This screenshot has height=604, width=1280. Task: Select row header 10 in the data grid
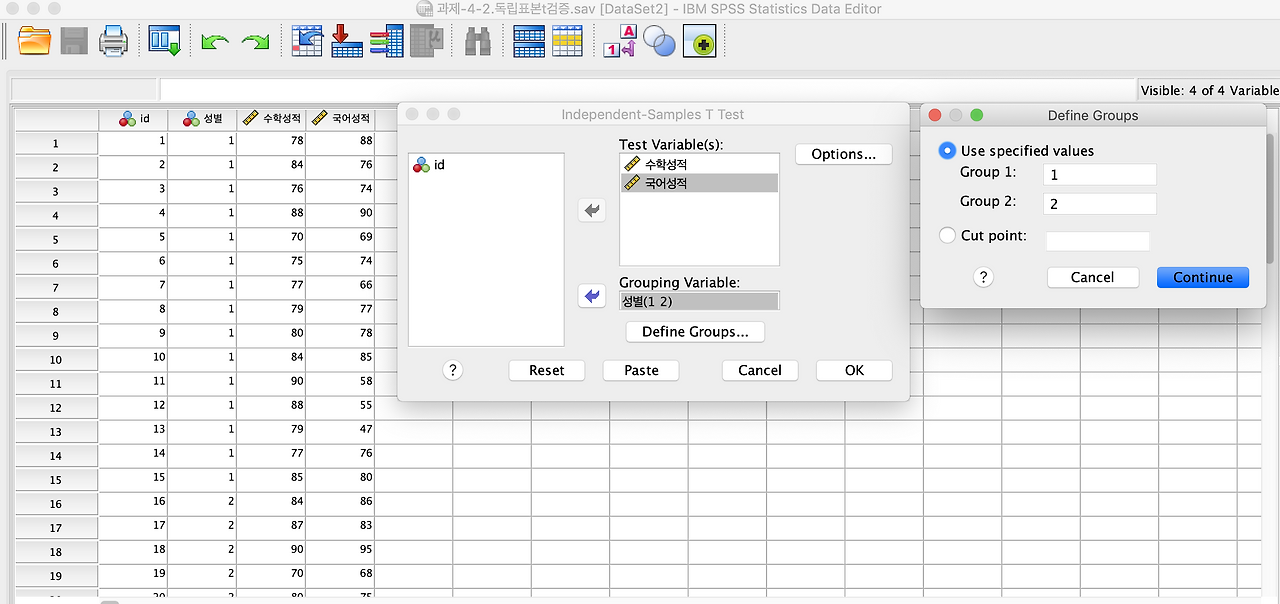point(56,360)
